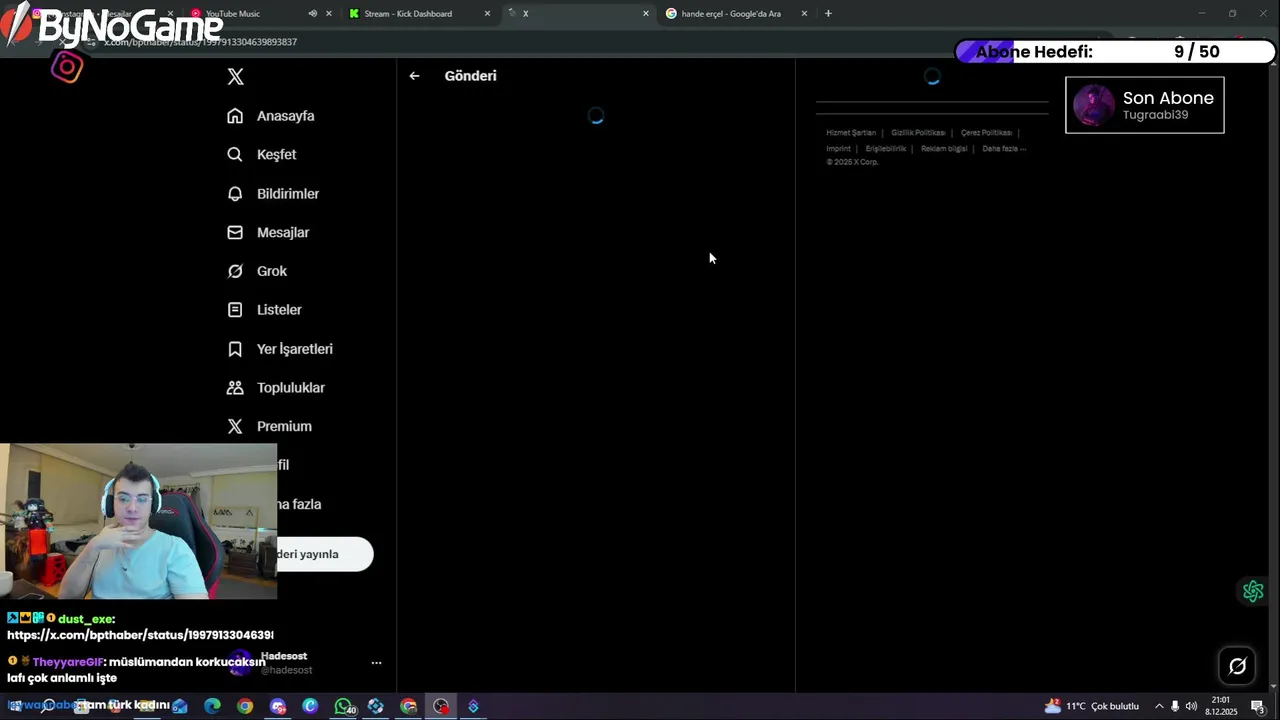
Task: Open Gizlilik Politikası link
Action: [918, 133]
